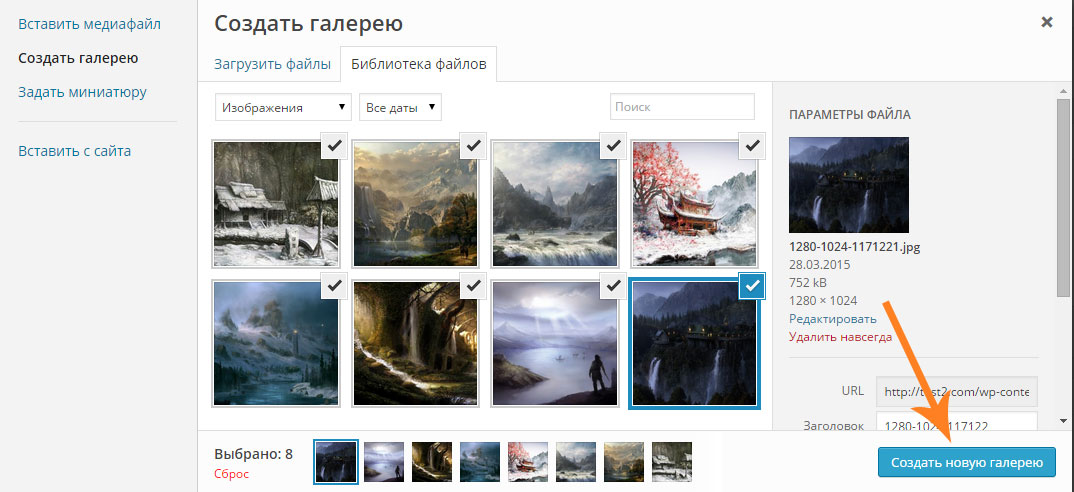The width and height of the screenshot is (1074, 492).
Task: Uncheck the snowy hut image checkmark
Action: 334,145
